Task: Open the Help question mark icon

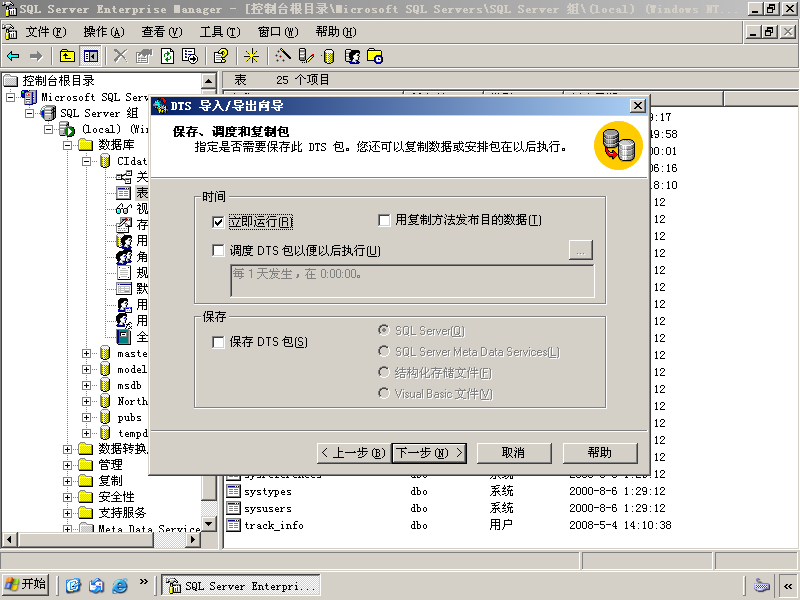Action: point(221,56)
